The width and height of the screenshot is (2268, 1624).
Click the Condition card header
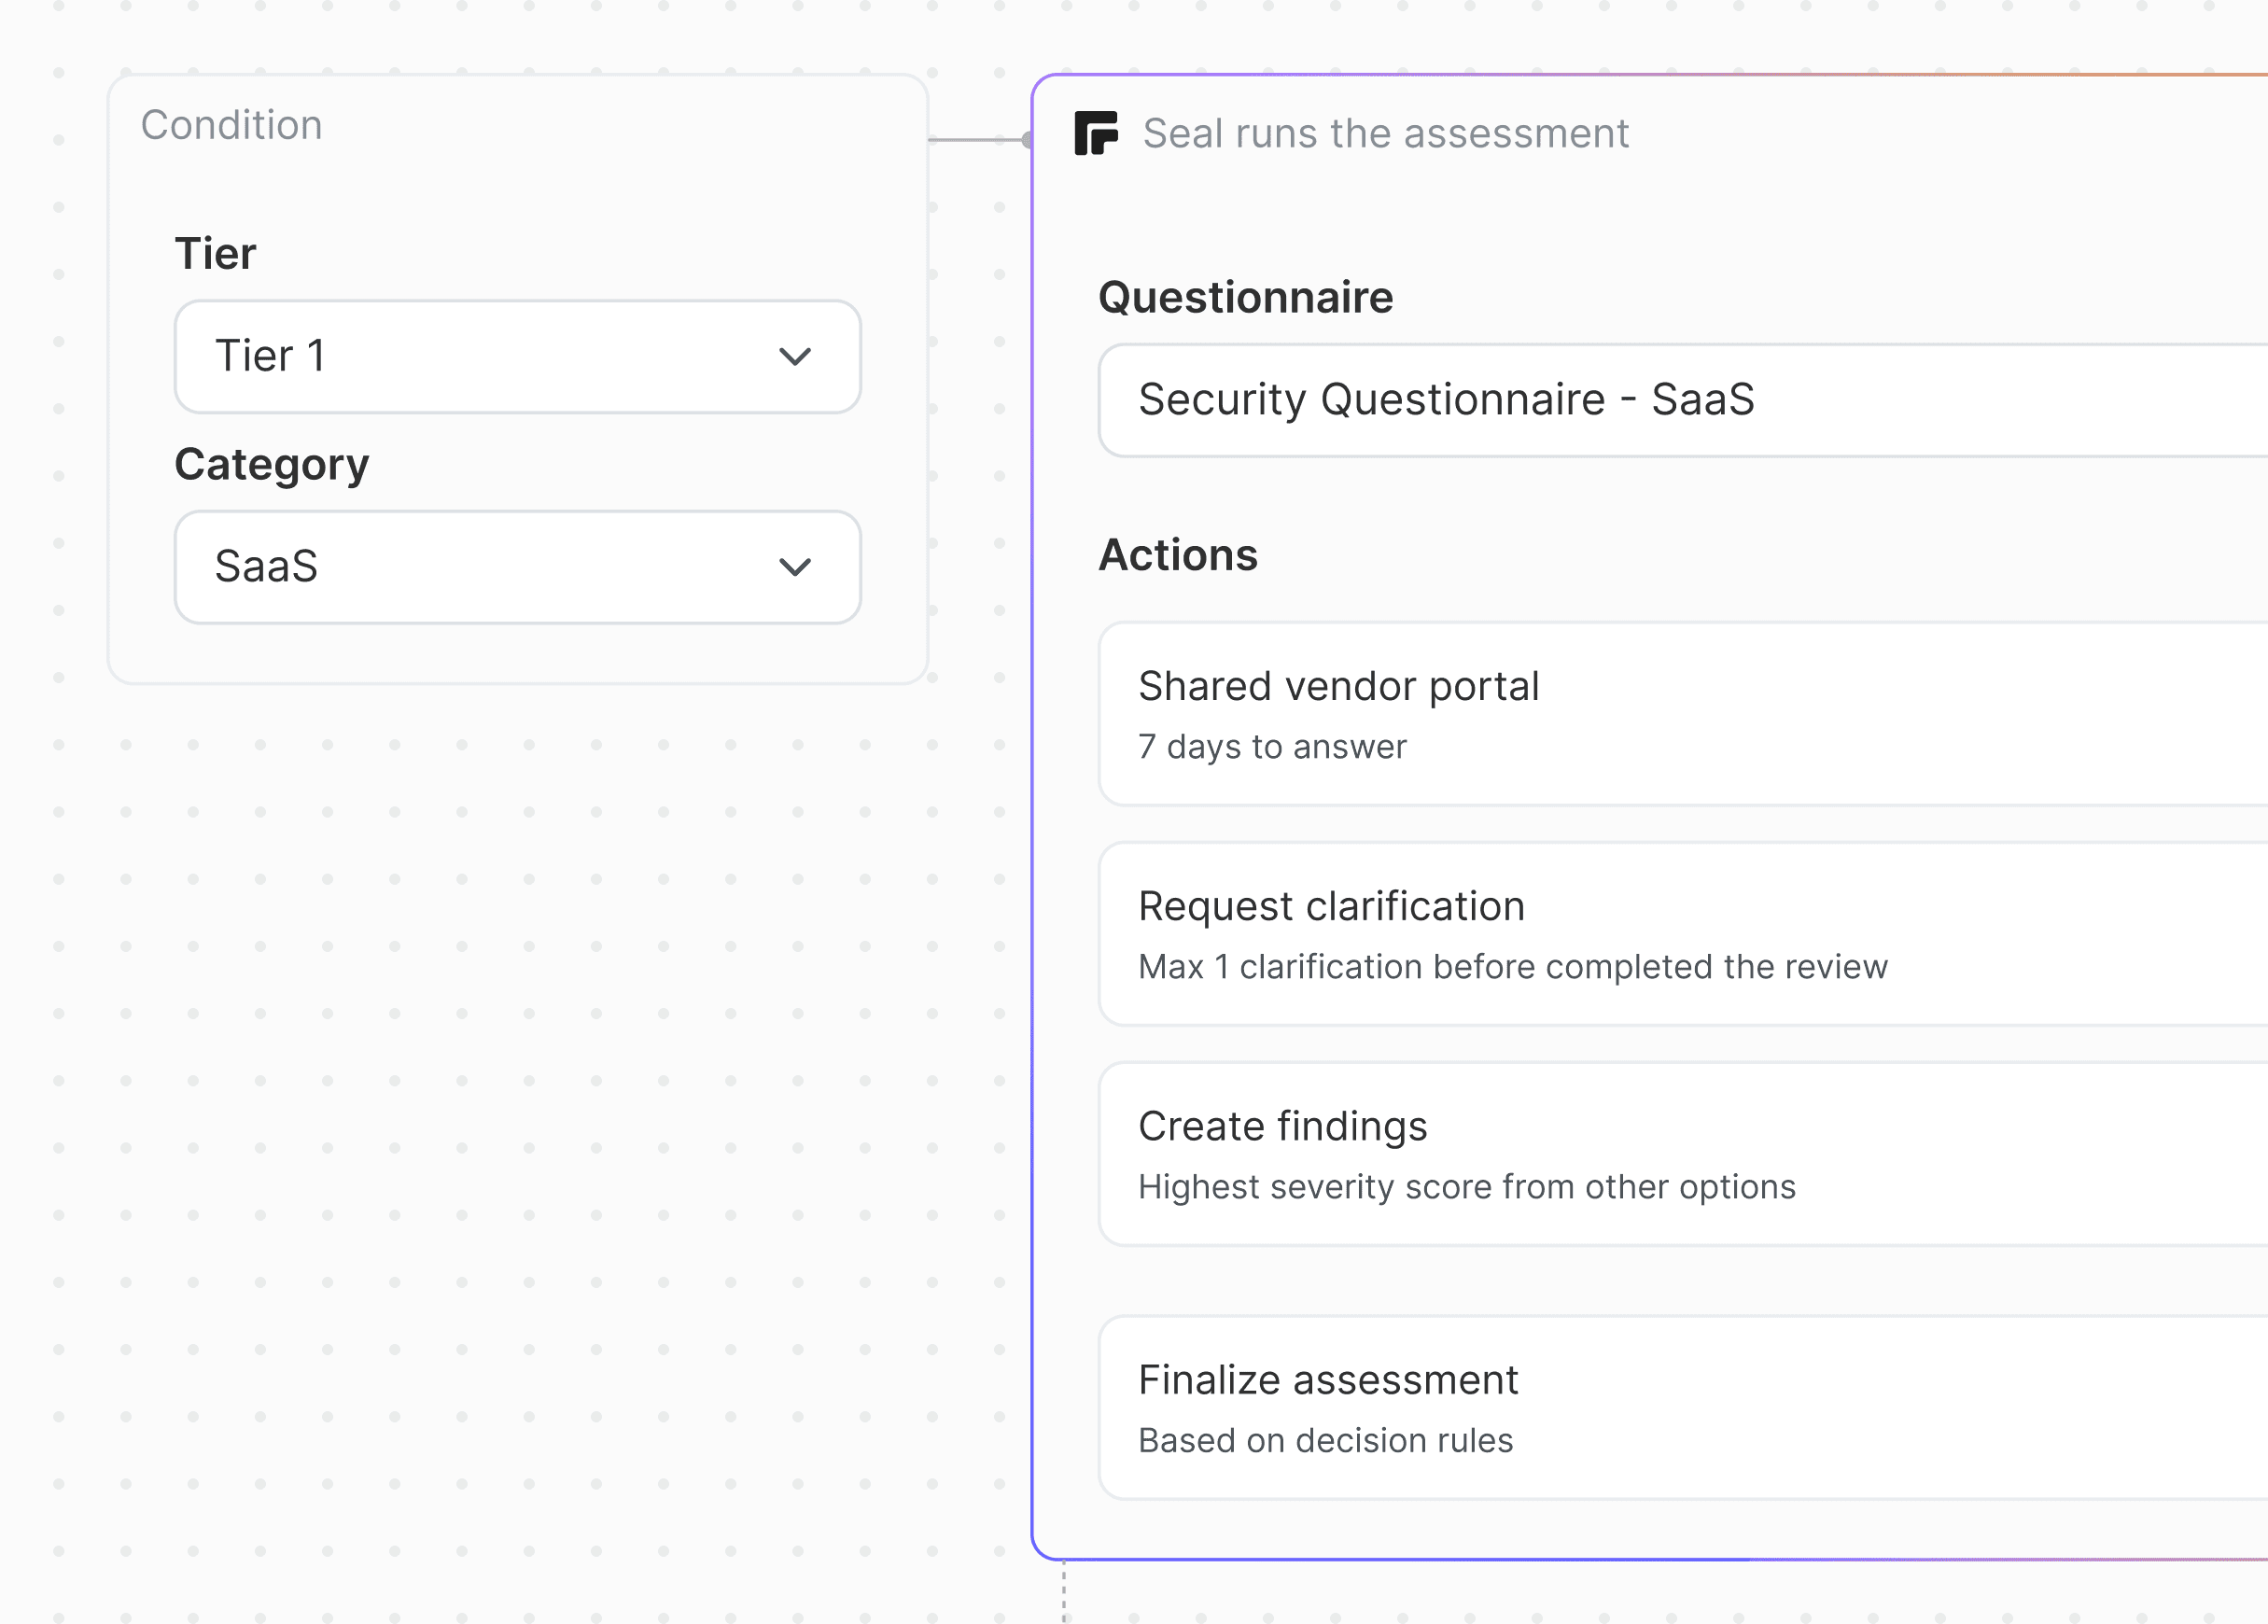point(231,125)
